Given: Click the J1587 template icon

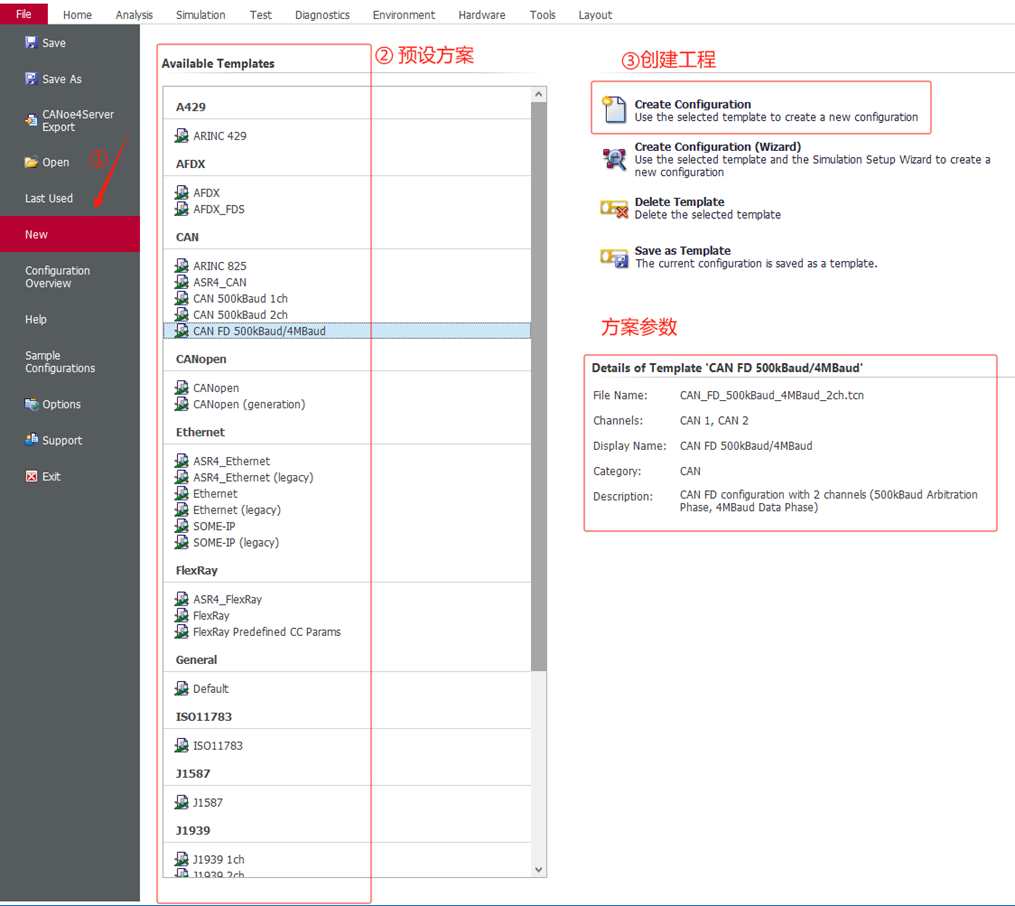Looking at the screenshot, I should [x=182, y=802].
